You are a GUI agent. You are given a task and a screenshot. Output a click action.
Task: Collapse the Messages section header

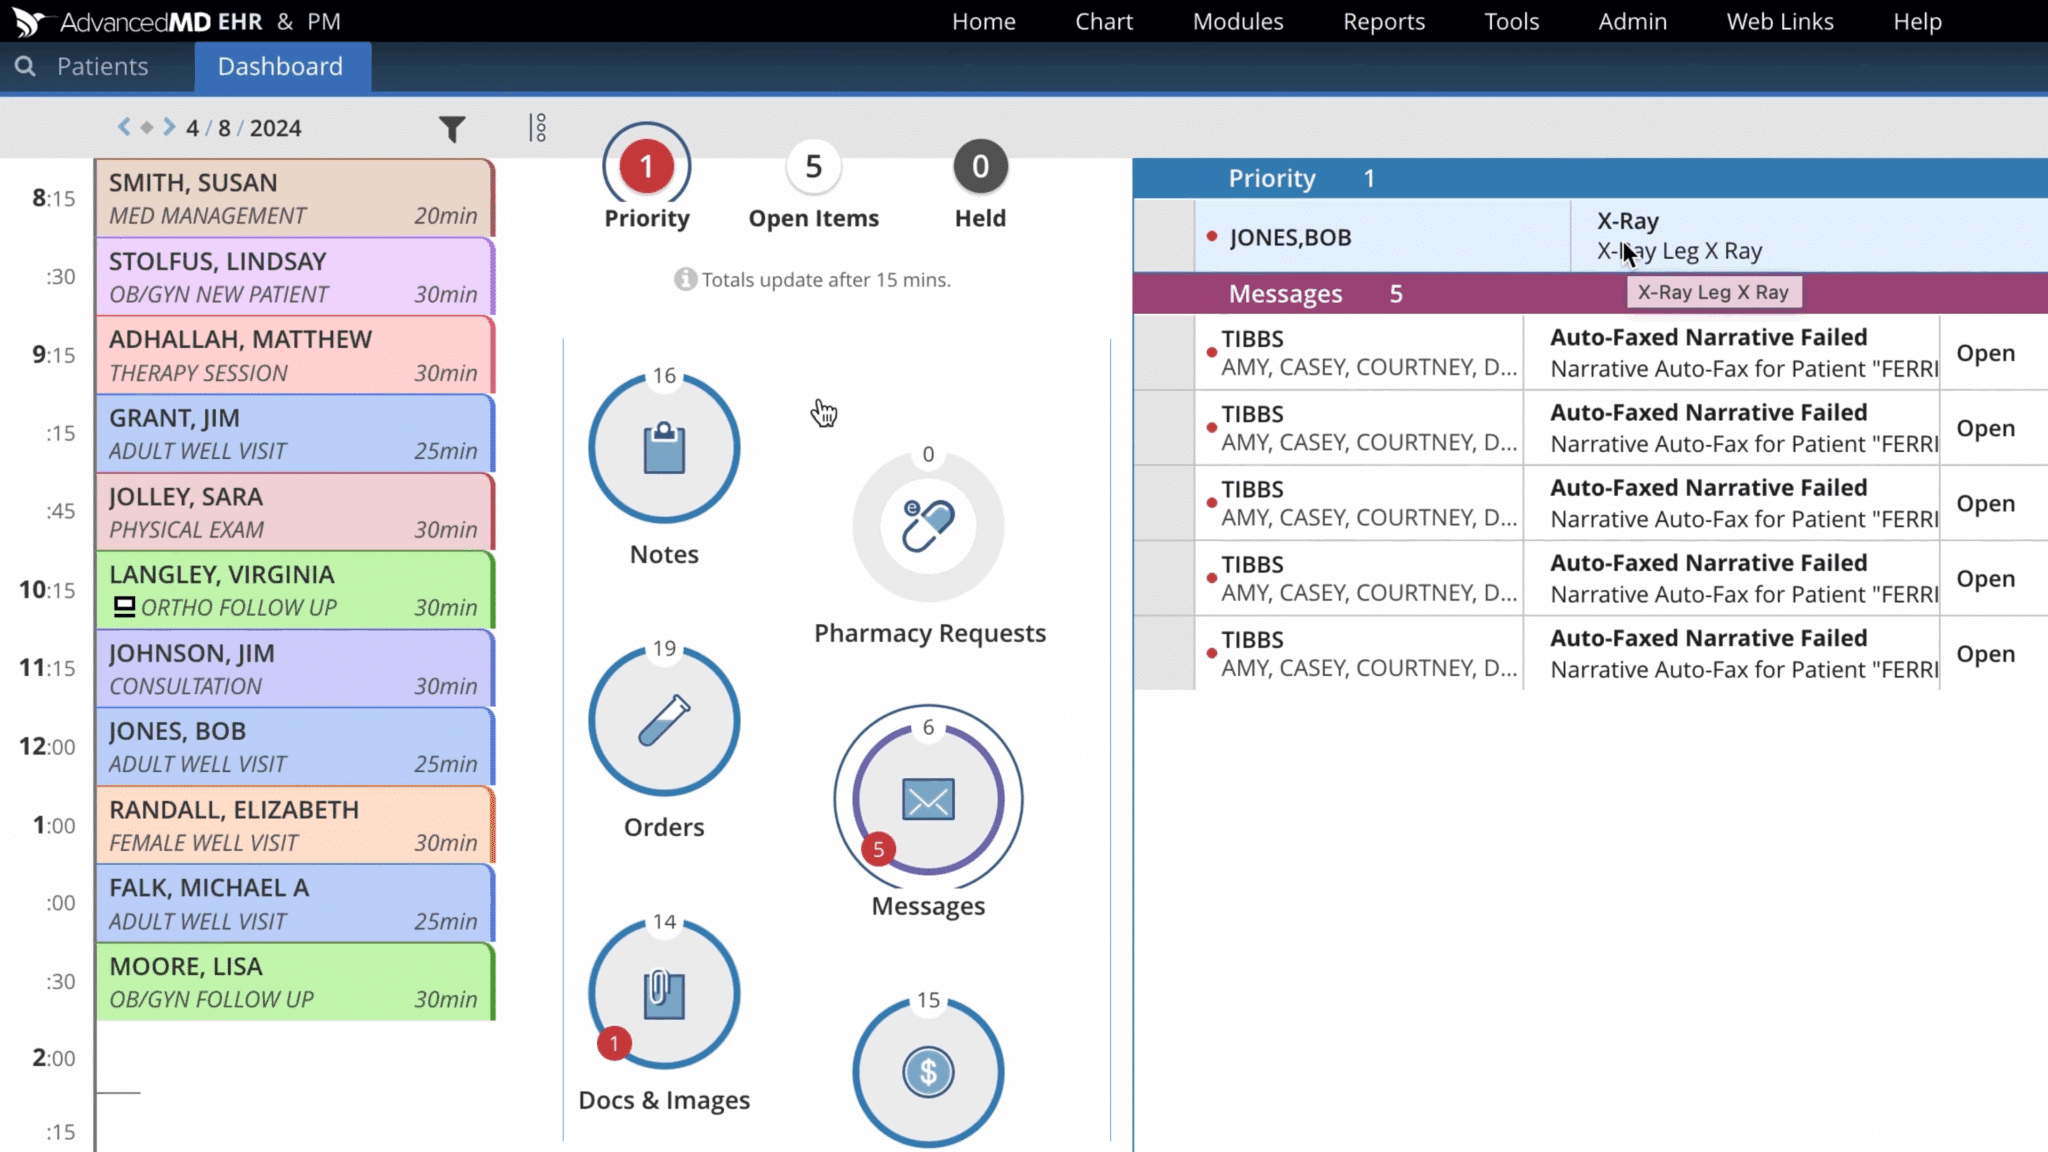(1285, 294)
